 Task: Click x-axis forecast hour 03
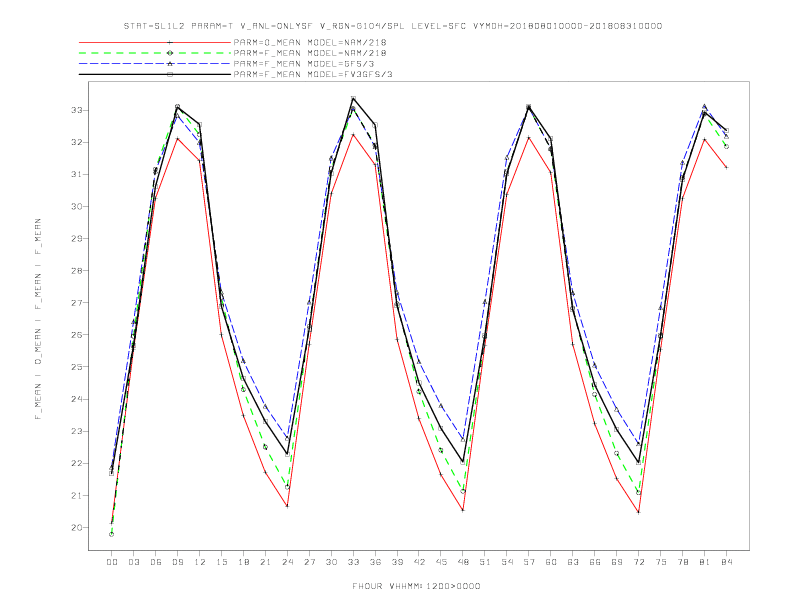133,562
